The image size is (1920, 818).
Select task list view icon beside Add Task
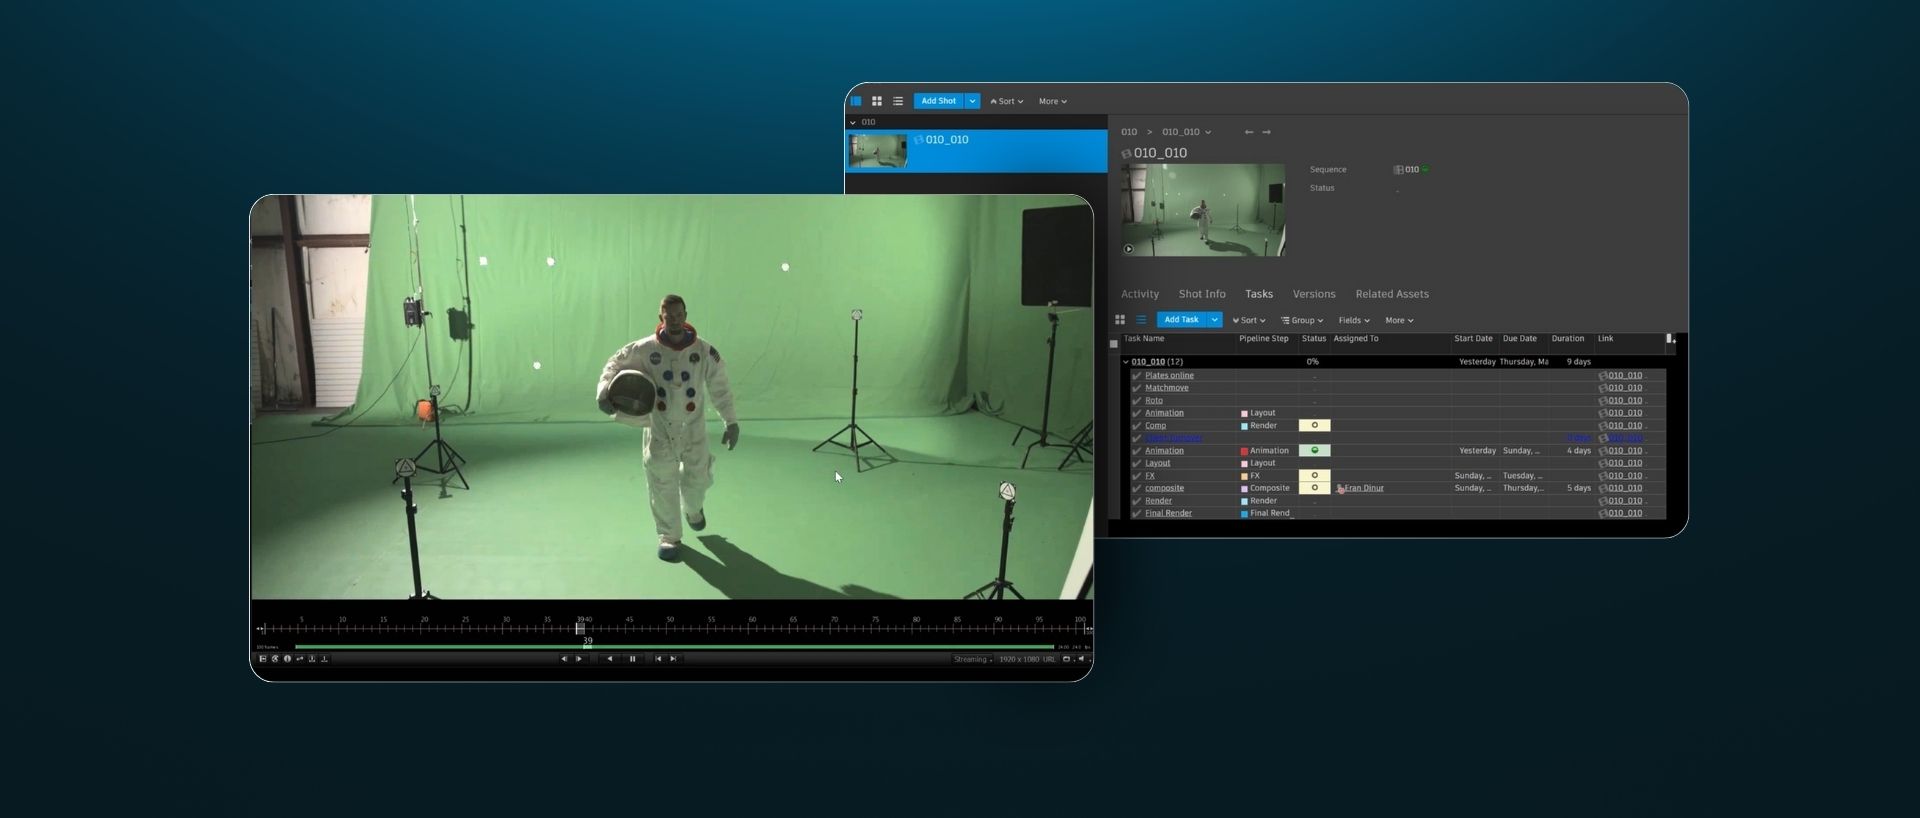[x=1141, y=320]
